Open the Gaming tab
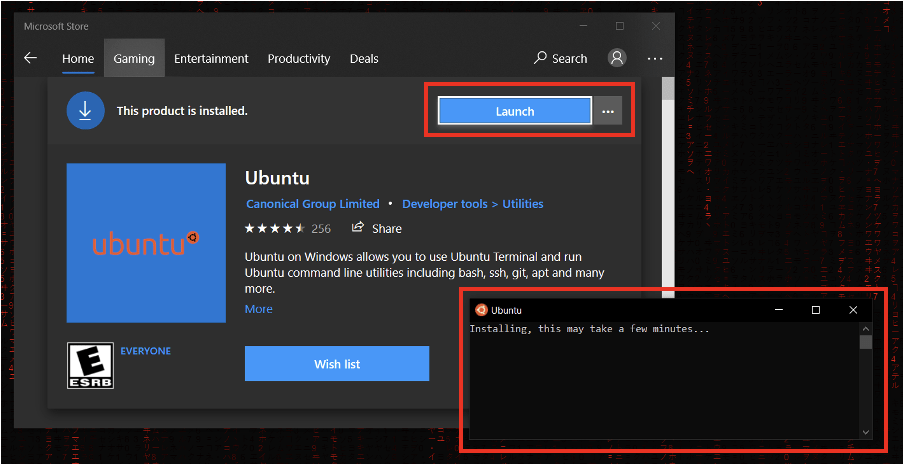 (x=134, y=58)
